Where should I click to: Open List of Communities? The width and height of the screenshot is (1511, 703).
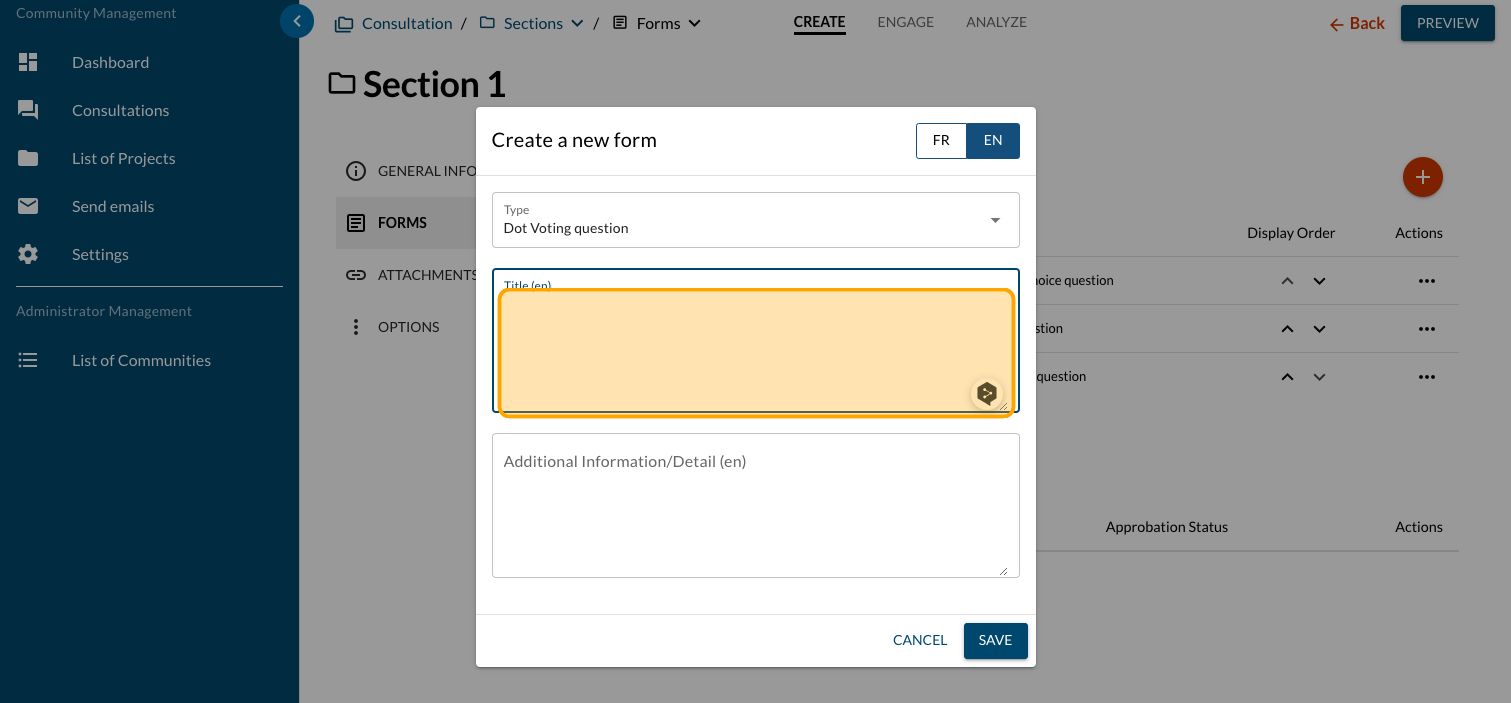point(141,360)
